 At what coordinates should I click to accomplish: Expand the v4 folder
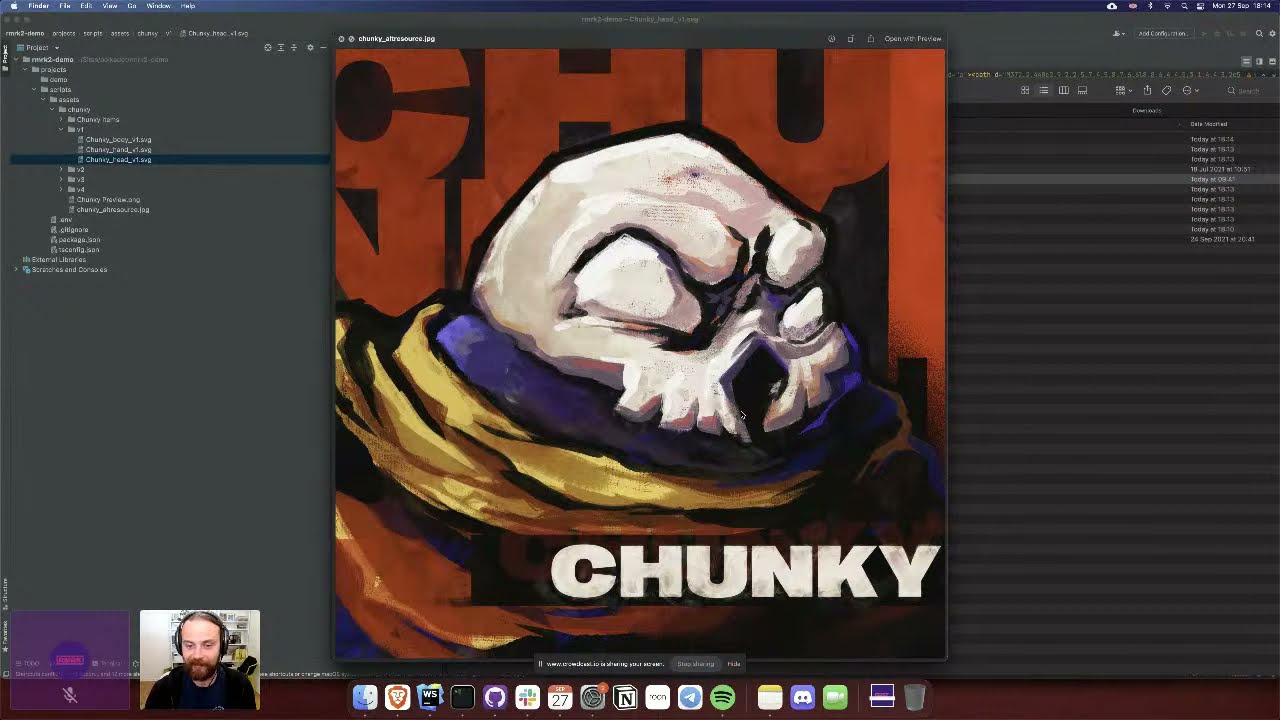tap(61, 189)
